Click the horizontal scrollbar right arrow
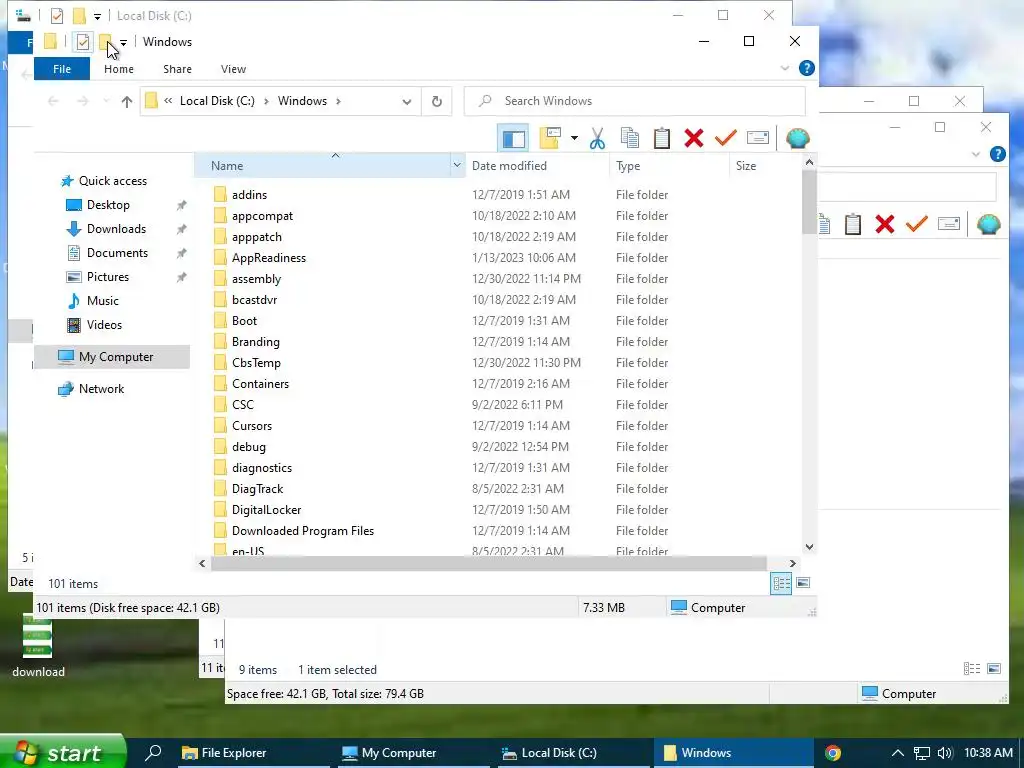The image size is (1024, 768). [x=792, y=564]
